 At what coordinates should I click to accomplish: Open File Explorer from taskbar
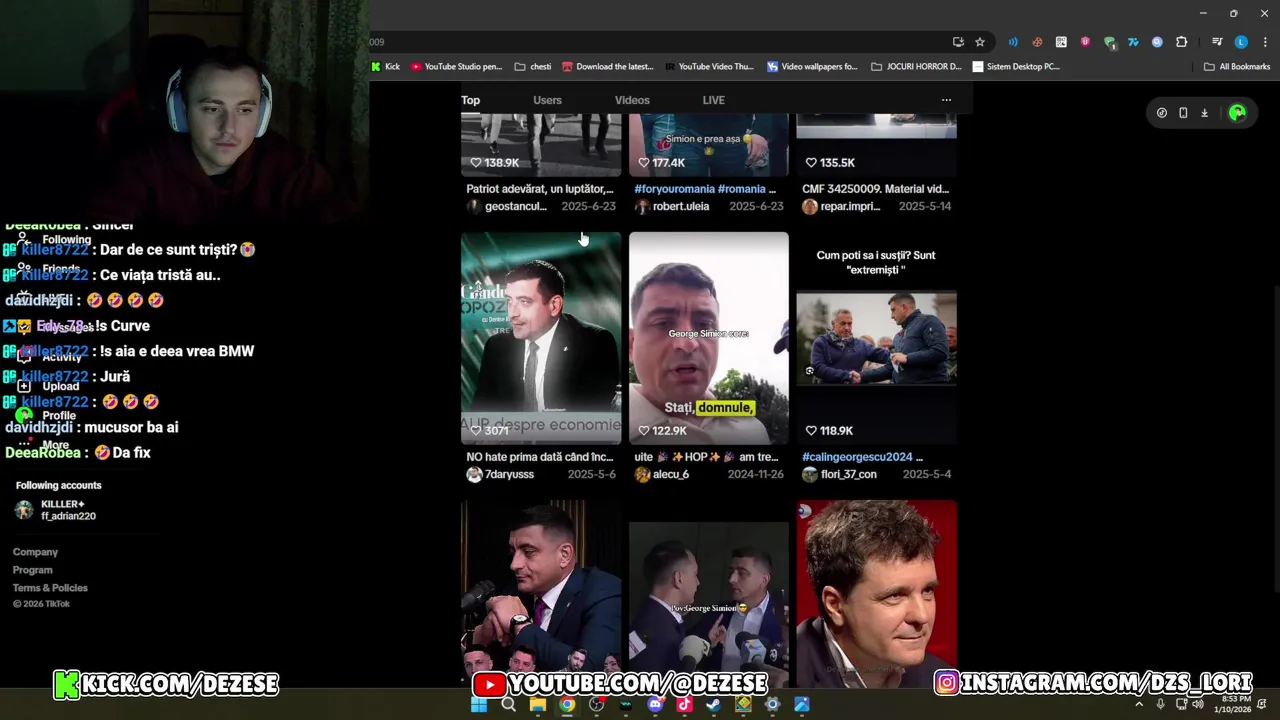coord(538,705)
